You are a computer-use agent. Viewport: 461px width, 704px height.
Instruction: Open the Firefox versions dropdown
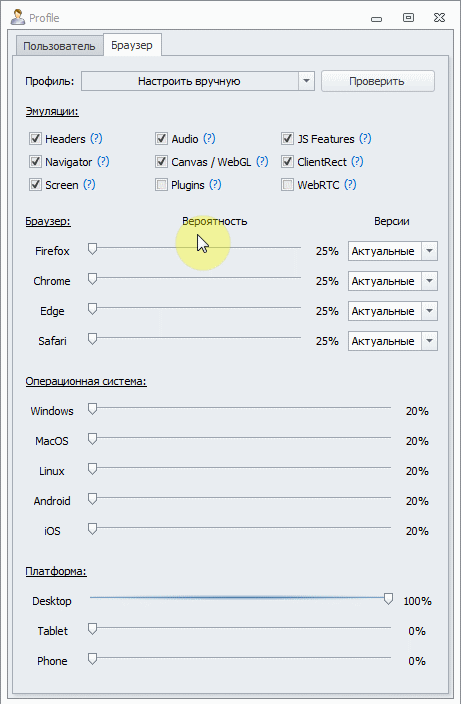click(429, 251)
